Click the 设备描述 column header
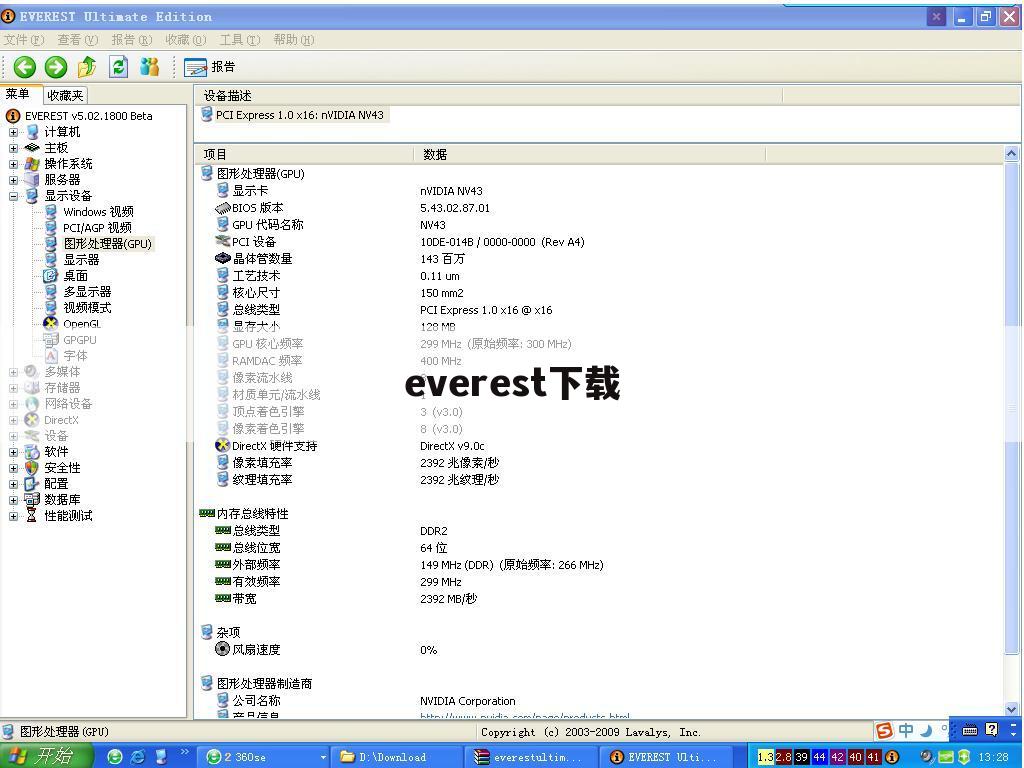1024x768 pixels. [488, 96]
